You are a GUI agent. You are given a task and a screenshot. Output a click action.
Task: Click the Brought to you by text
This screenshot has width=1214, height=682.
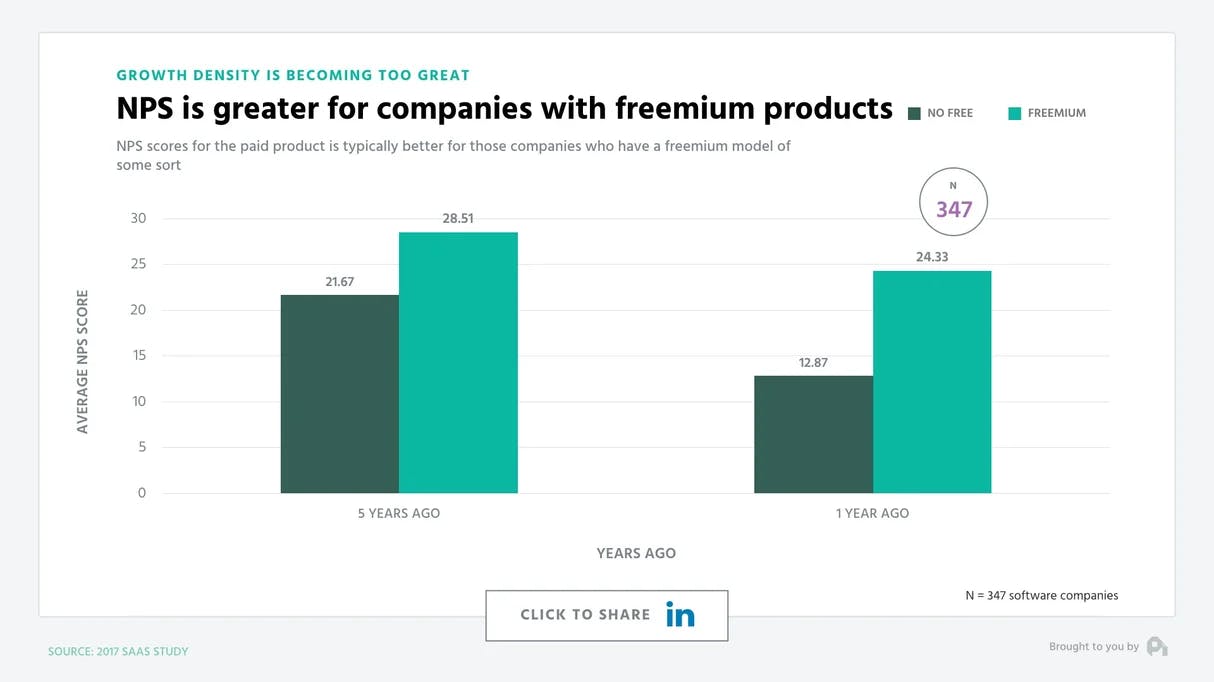pos(1093,647)
